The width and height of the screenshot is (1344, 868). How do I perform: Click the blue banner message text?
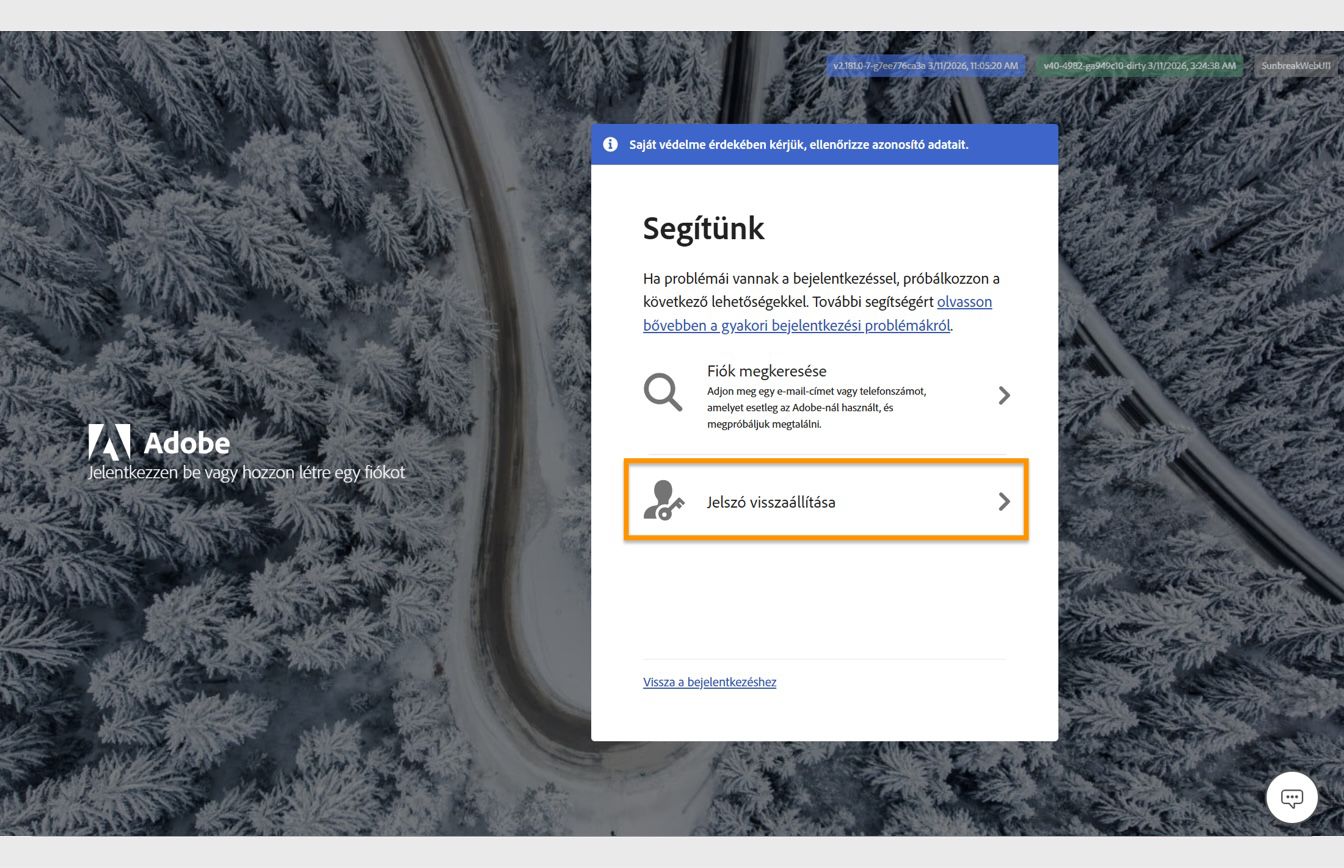coord(799,145)
